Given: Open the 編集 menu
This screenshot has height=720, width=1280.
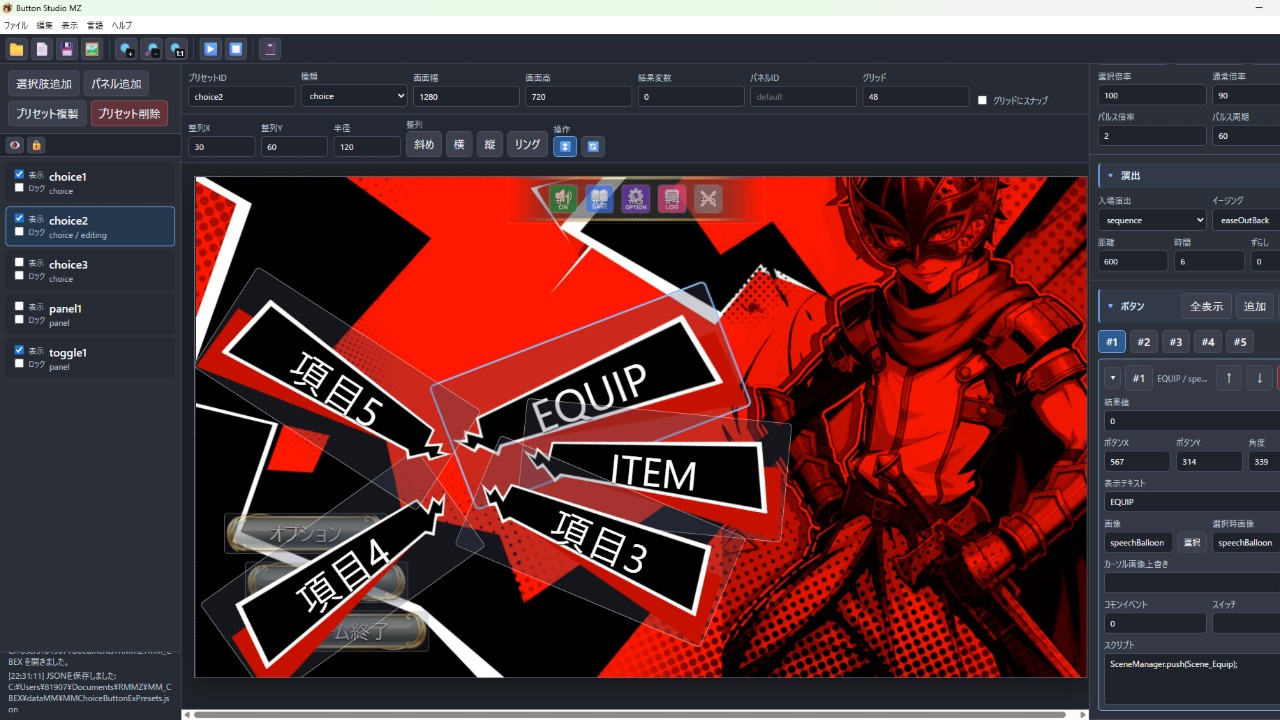Looking at the screenshot, I should click(45, 25).
